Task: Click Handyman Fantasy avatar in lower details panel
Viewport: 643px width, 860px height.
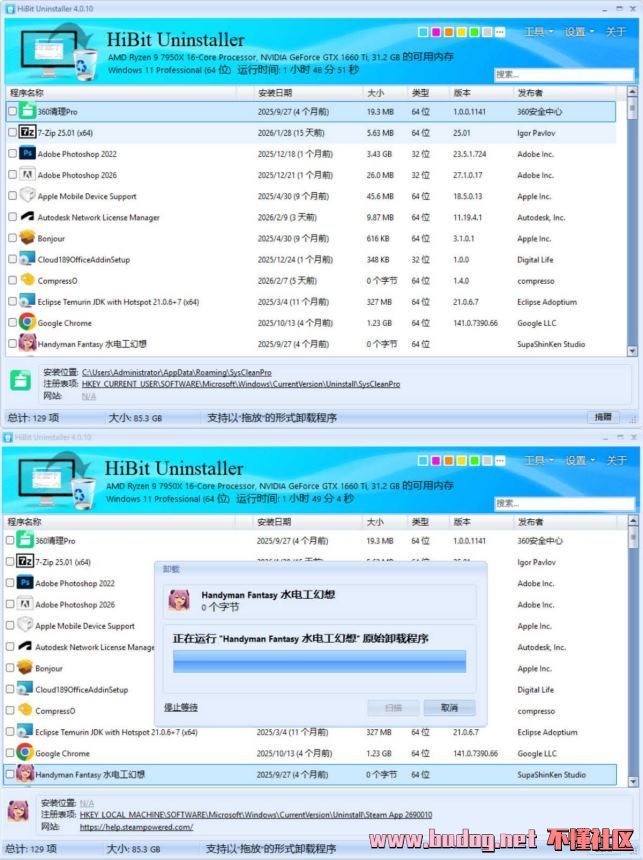Action: tap(18, 811)
